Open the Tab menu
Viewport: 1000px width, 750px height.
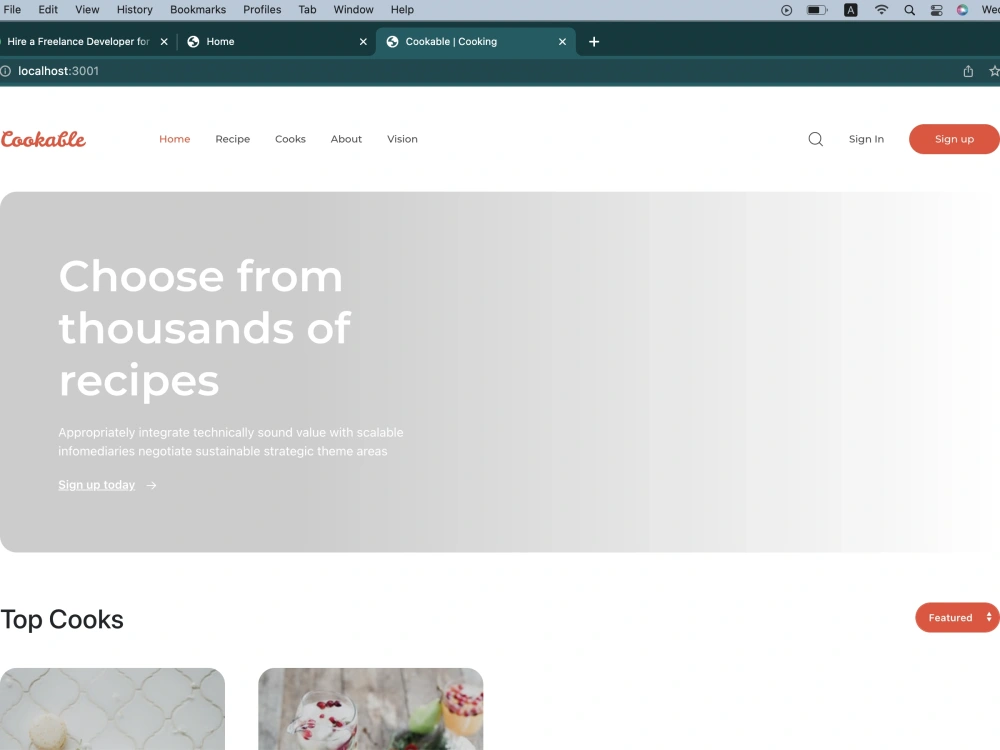point(307,10)
